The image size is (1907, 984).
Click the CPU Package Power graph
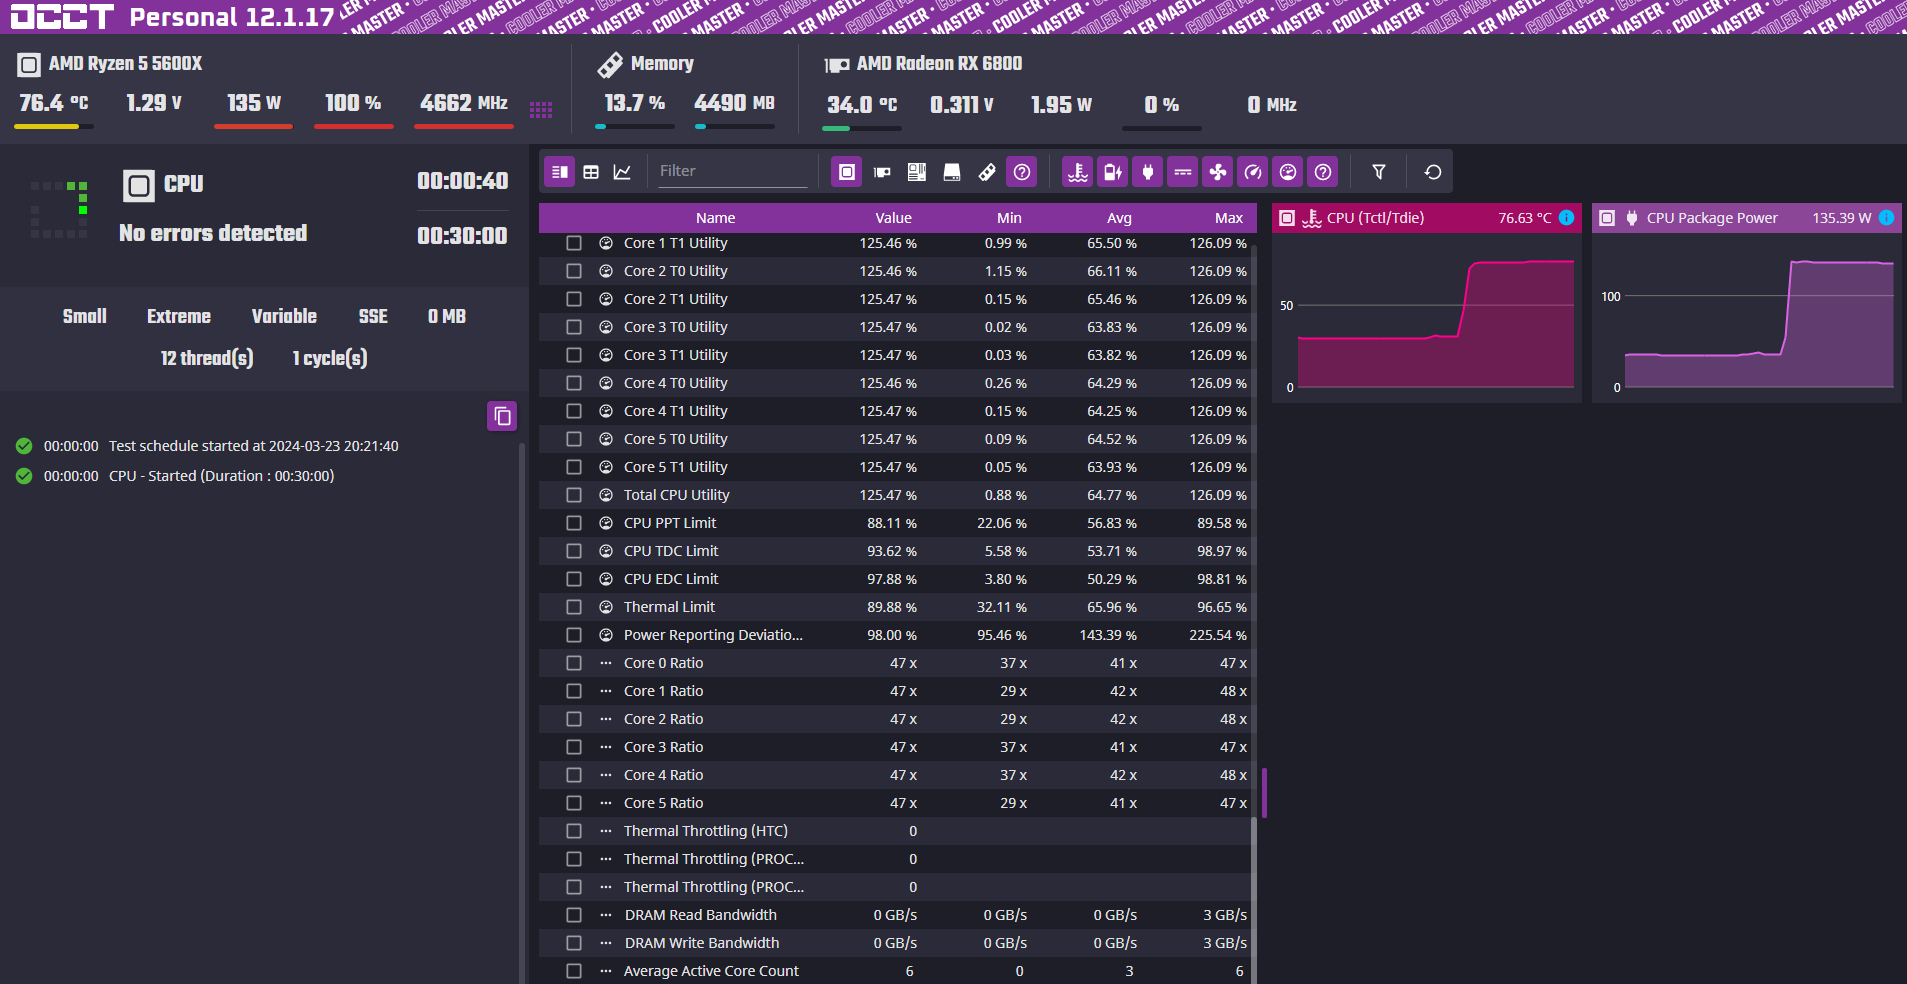(1747, 318)
